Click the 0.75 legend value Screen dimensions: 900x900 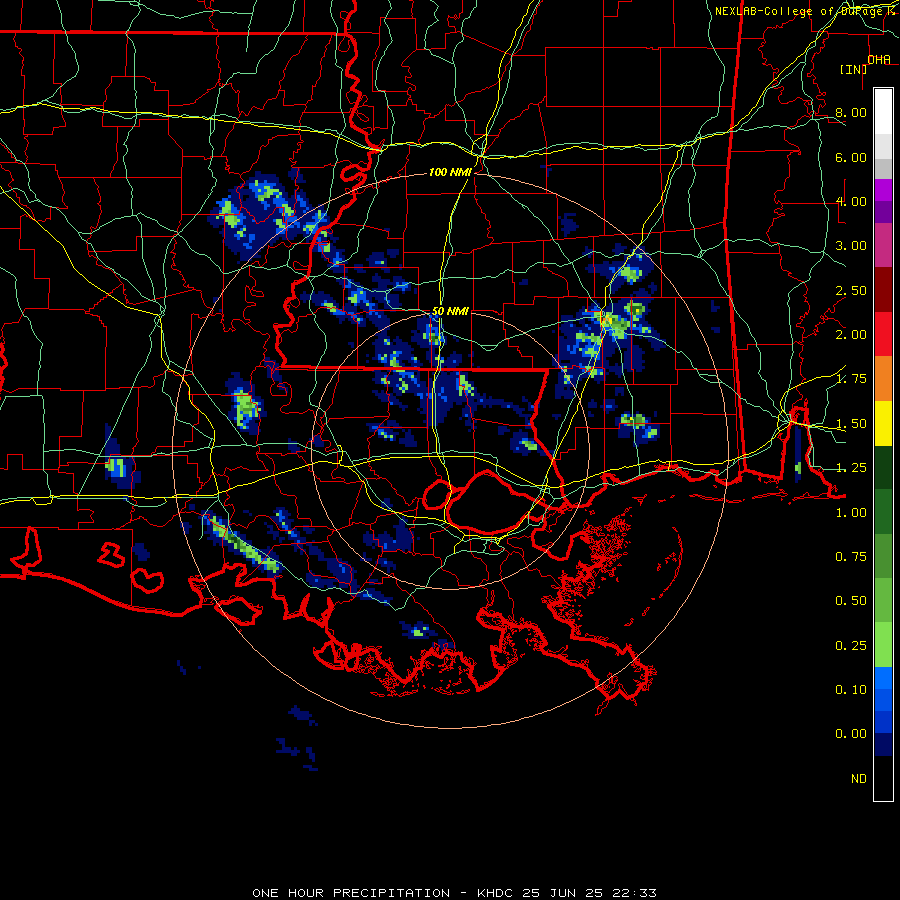[851, 557]
